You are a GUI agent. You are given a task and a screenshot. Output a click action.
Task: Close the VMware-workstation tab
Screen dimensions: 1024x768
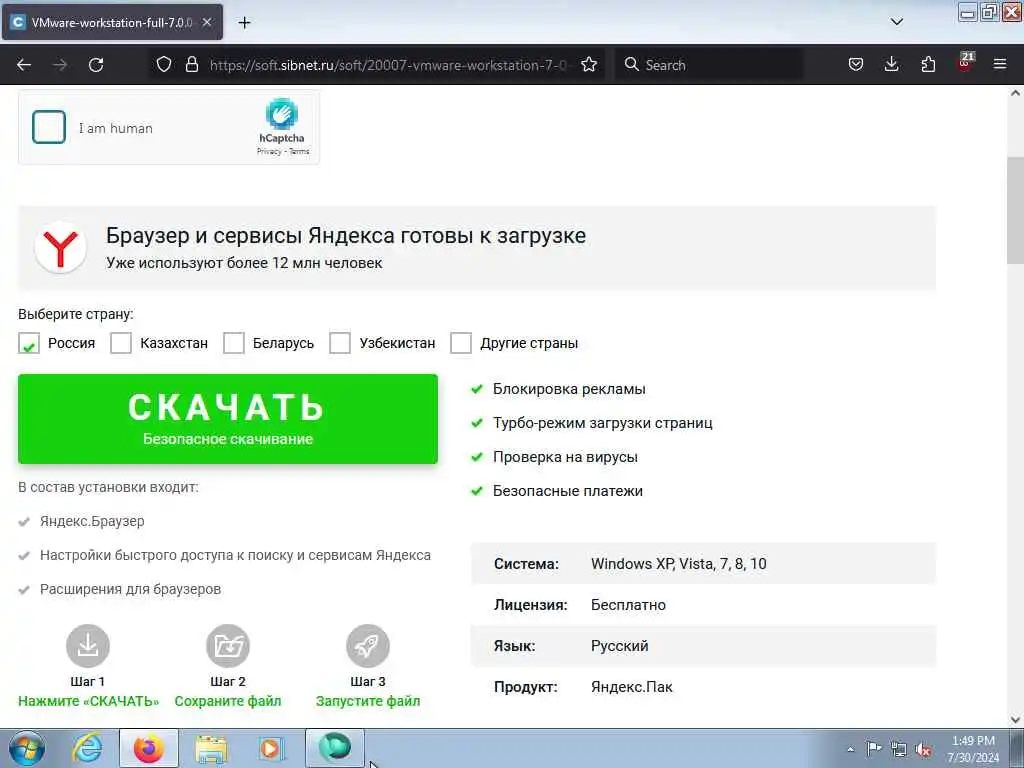pos(207,22)
